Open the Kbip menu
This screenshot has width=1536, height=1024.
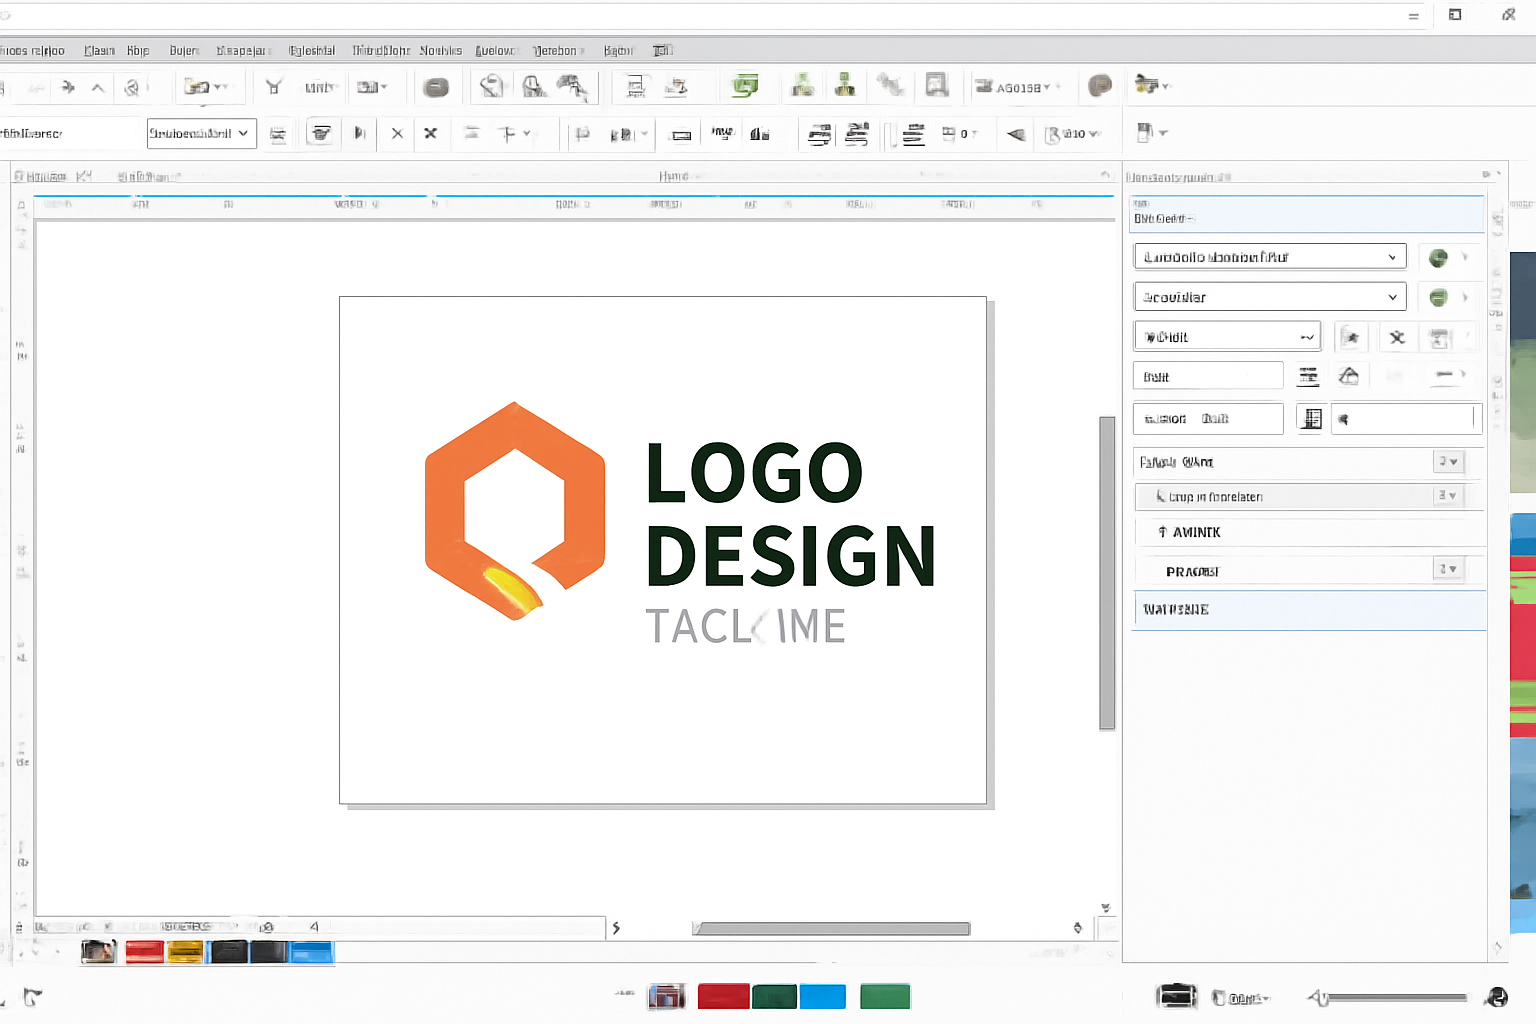coord(138,51)
